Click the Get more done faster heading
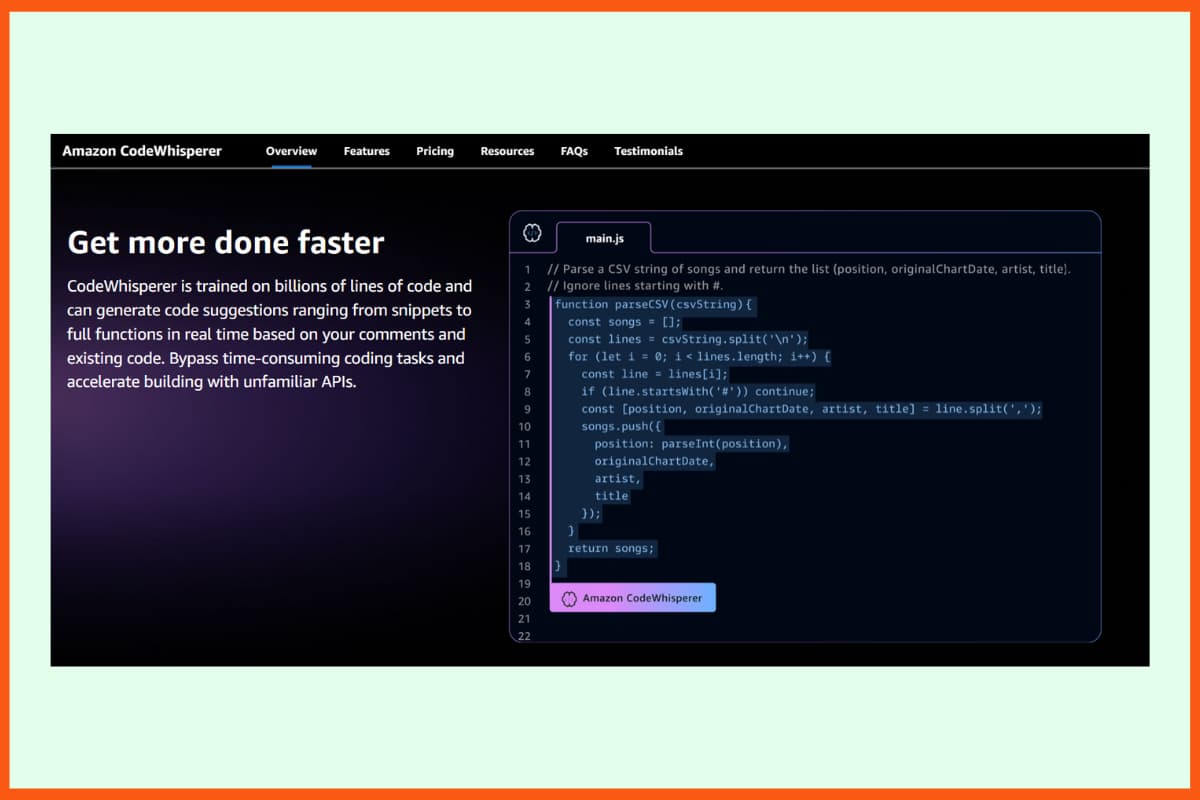The width and height of the screenshot is (1200, 800). click(225, 242)
